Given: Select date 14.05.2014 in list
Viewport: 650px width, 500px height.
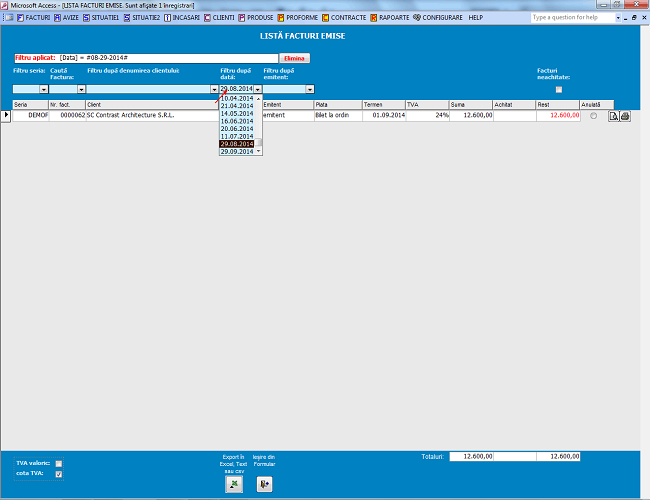Looking at the screenshot, I should 237,114.
